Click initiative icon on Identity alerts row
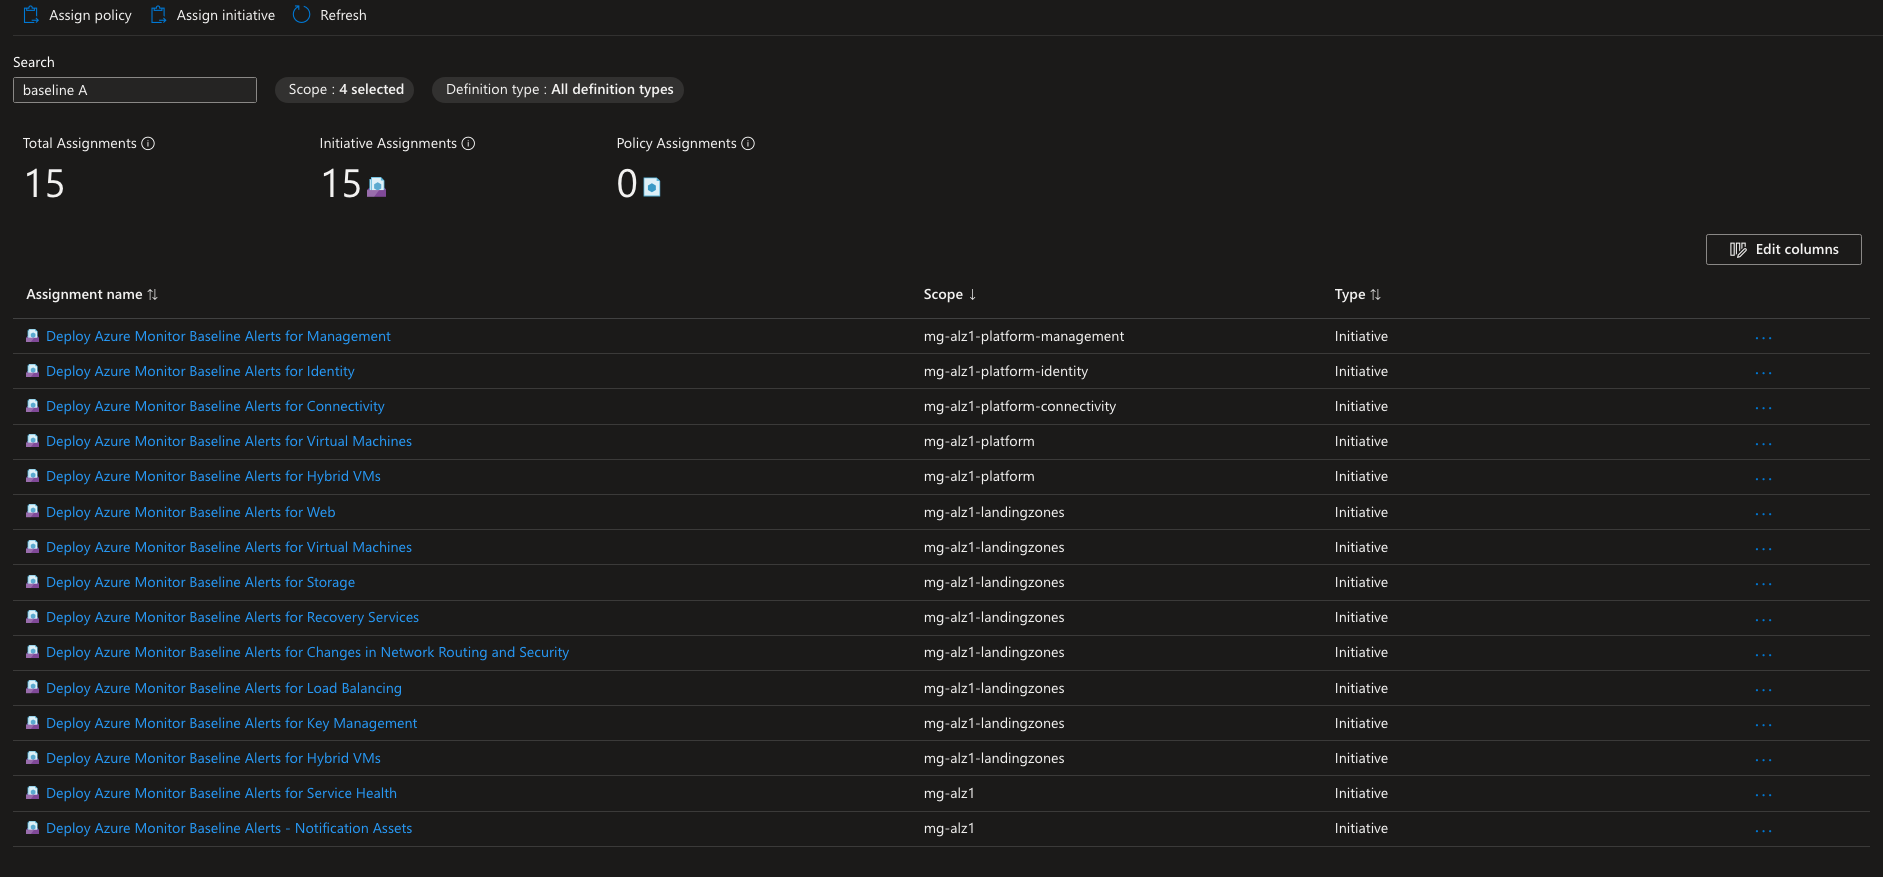The height and width of the screenshot is (877, 1883). [x=33, y=371]
